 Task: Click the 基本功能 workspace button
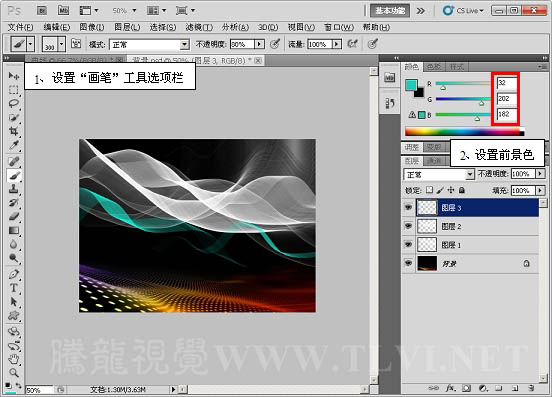(390, 11)
